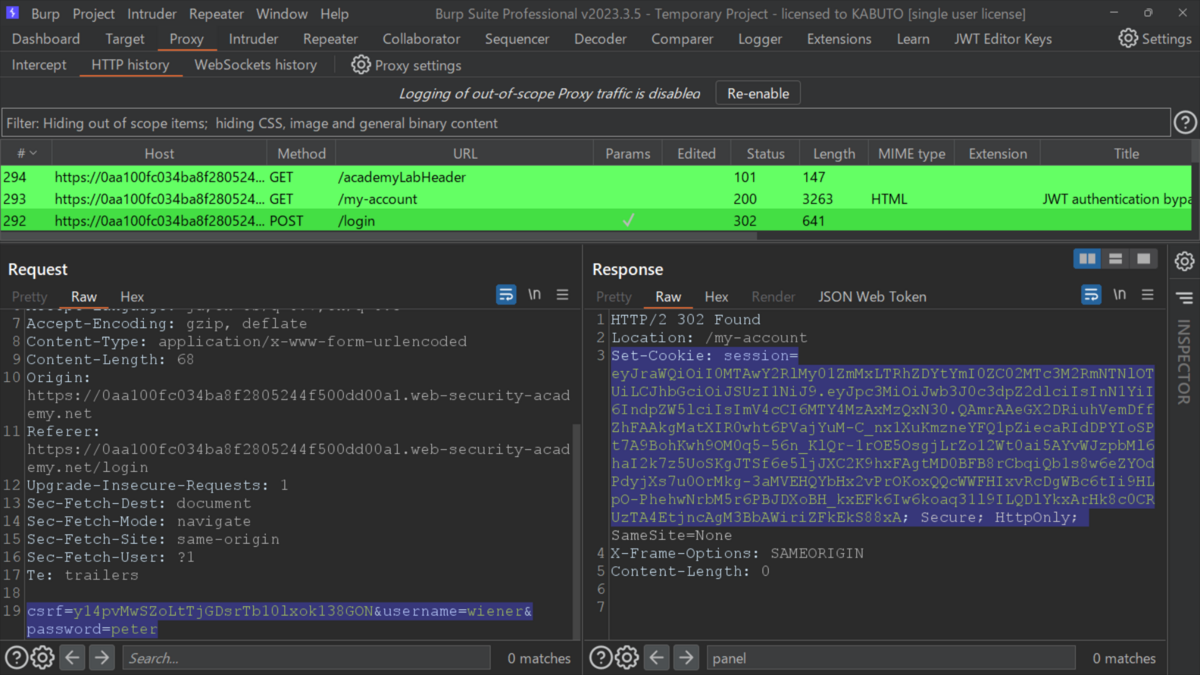The width and height of the screenshot is (1200, 675).
Task: Open Request panel hamburger menu
Action: click(x=563, y=295)
